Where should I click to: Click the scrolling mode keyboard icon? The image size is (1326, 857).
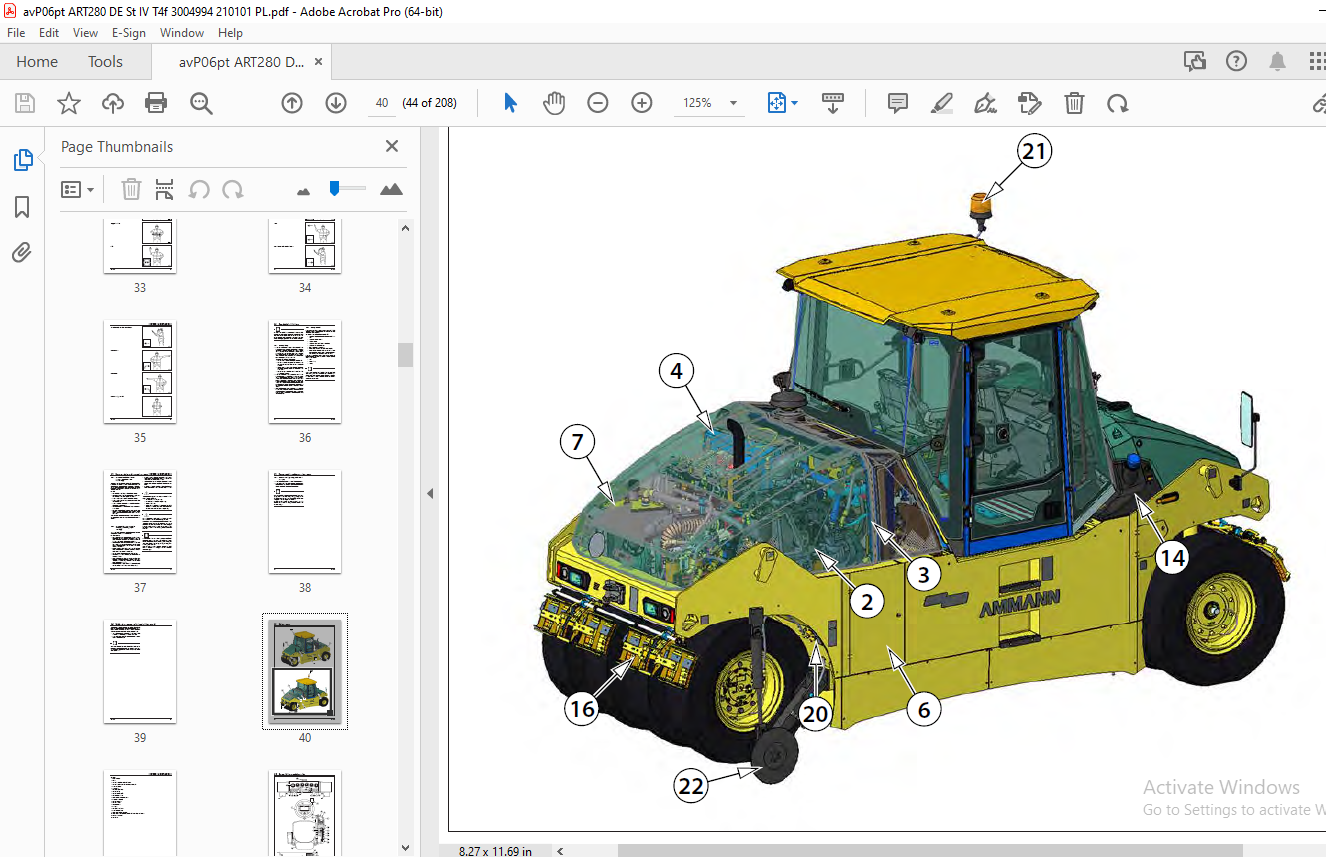tap(833, 103)
